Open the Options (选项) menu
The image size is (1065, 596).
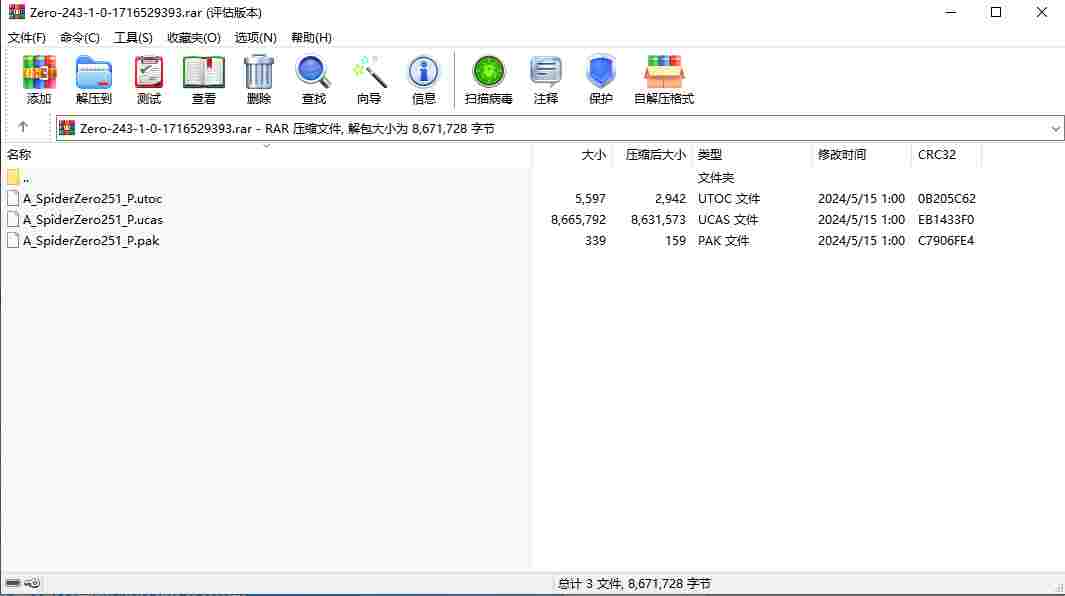tap(255, 37)
